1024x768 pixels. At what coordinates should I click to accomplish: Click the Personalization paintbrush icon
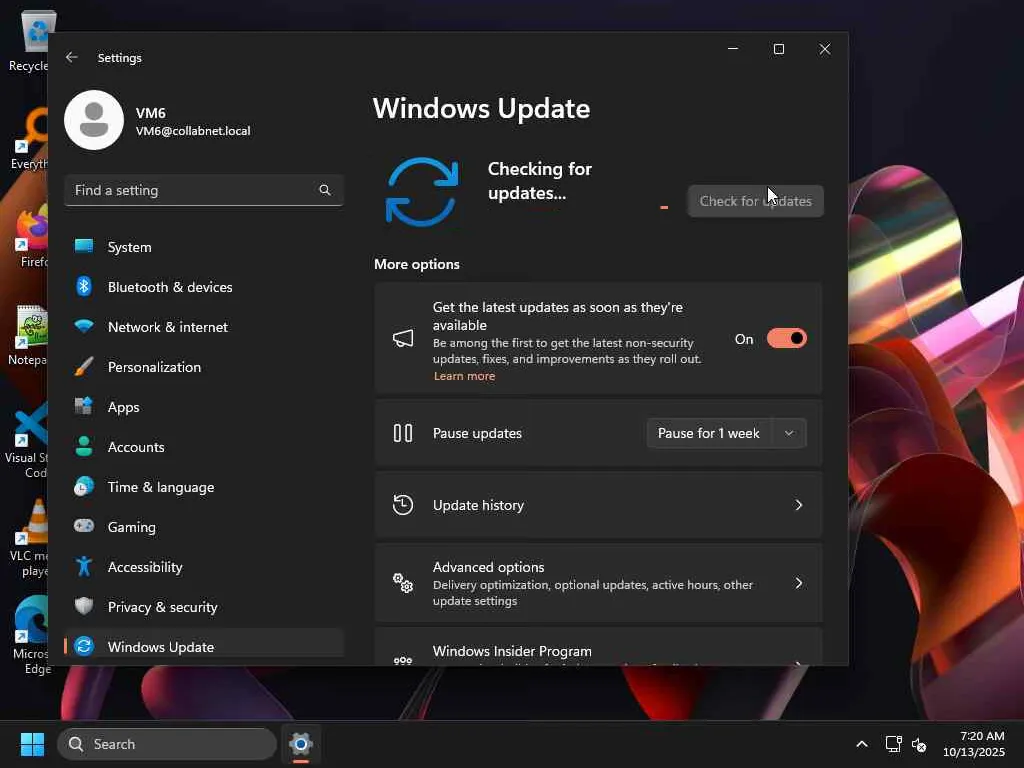pos(84,366)
